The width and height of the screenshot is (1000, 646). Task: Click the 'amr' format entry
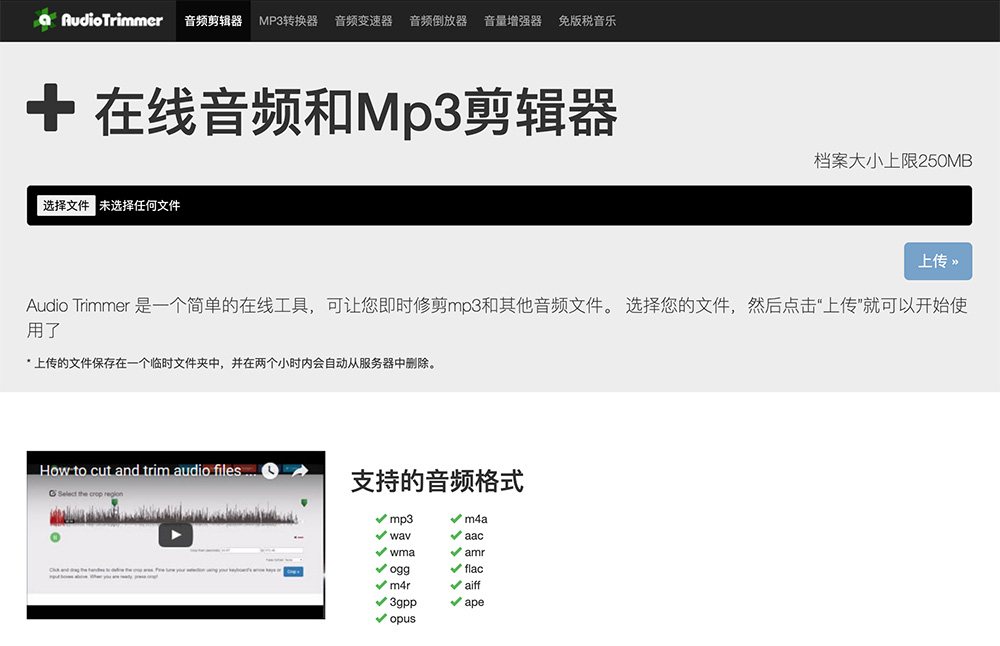[467, 552]
